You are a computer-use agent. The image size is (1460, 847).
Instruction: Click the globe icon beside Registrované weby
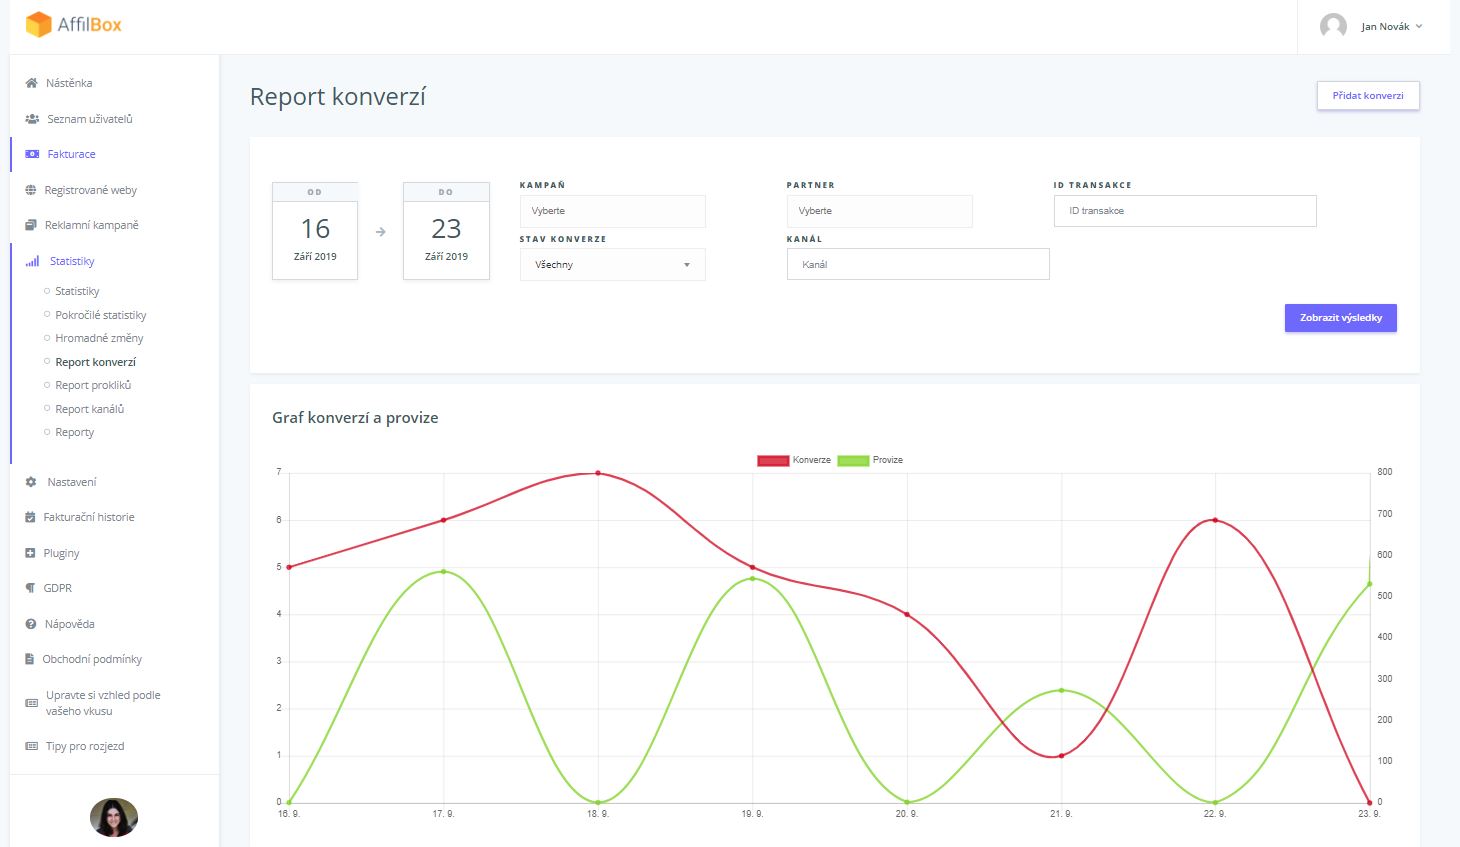(31, 190)
